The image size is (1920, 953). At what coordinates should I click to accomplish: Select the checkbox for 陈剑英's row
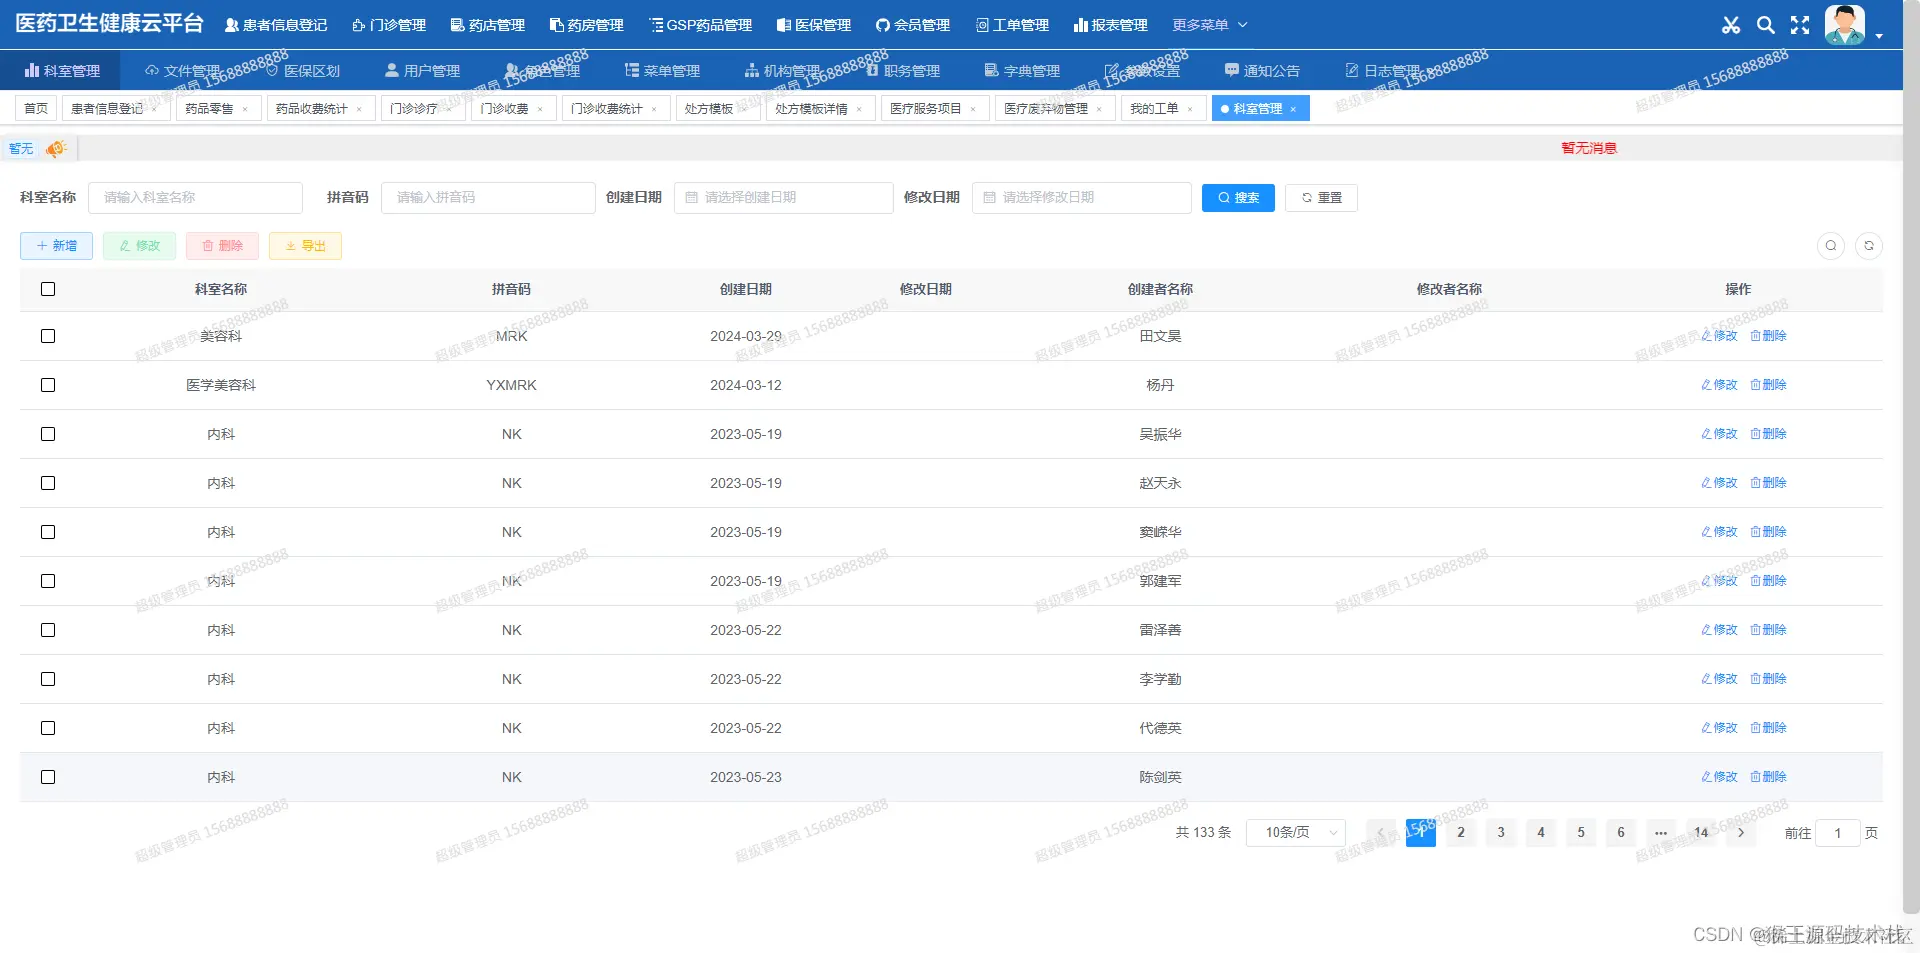click(x=48, y=777)
